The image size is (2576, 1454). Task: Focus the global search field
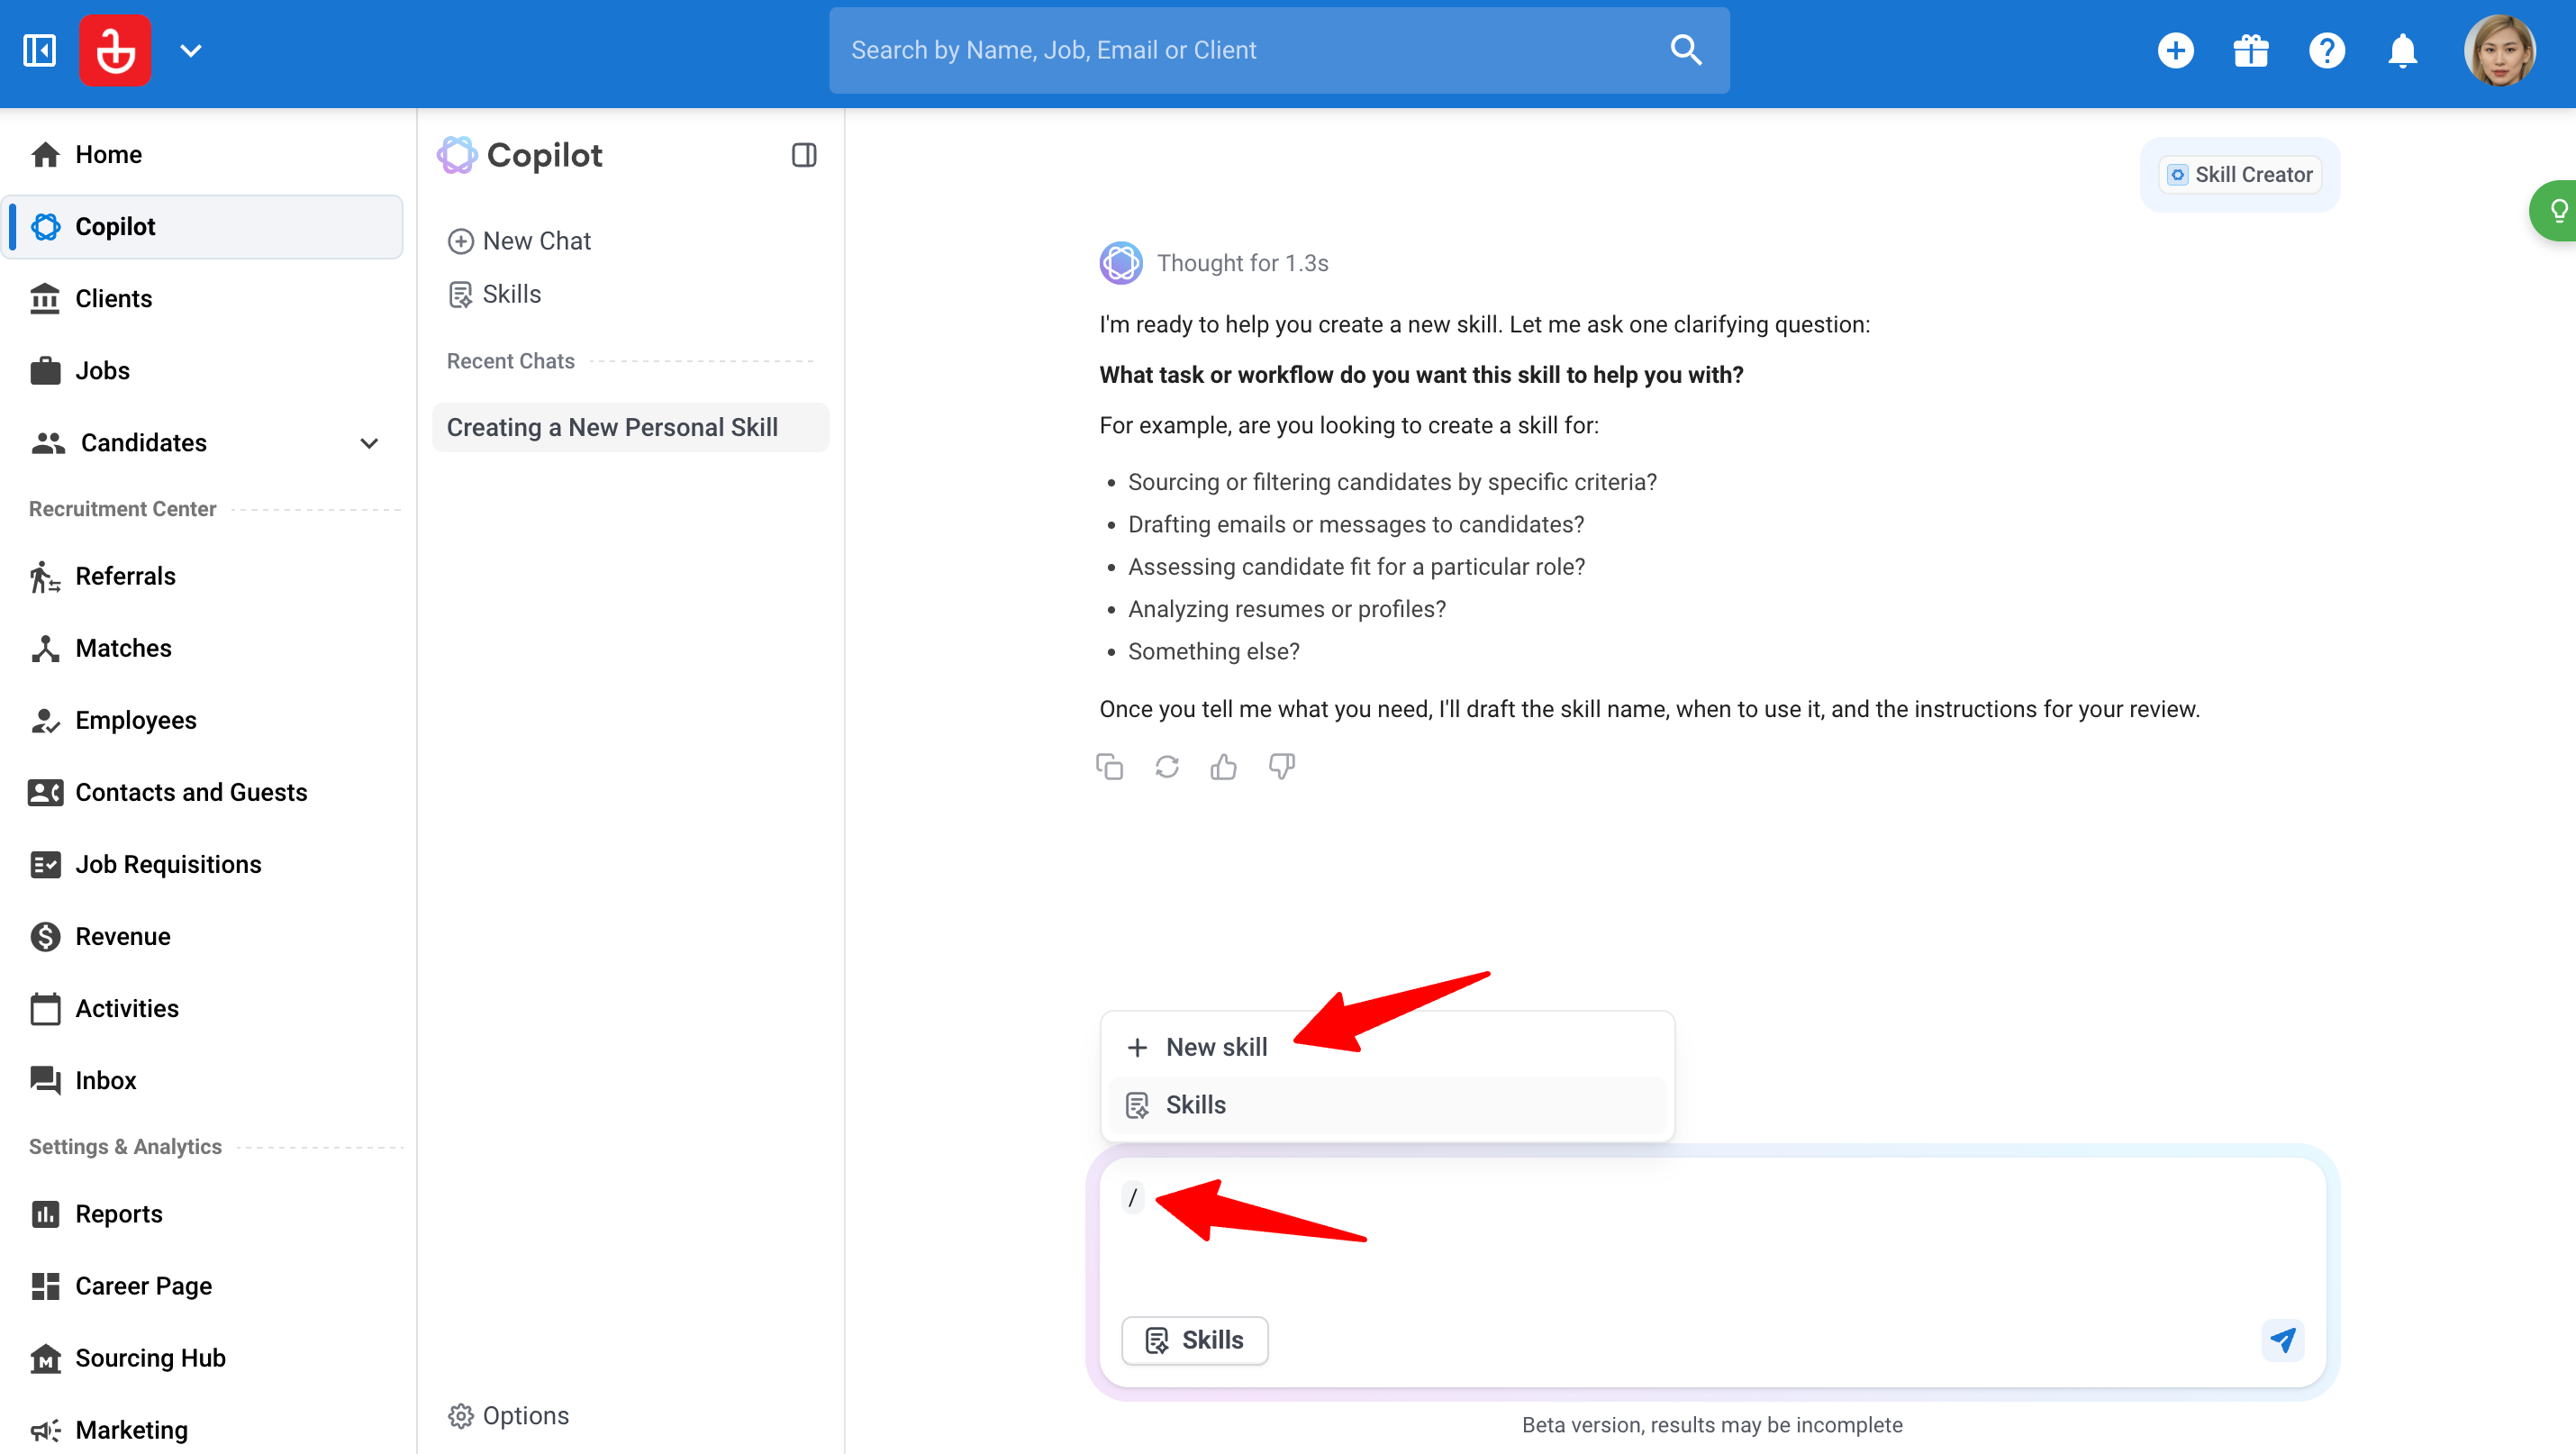pyautogui.click(x=1279, y=50)
